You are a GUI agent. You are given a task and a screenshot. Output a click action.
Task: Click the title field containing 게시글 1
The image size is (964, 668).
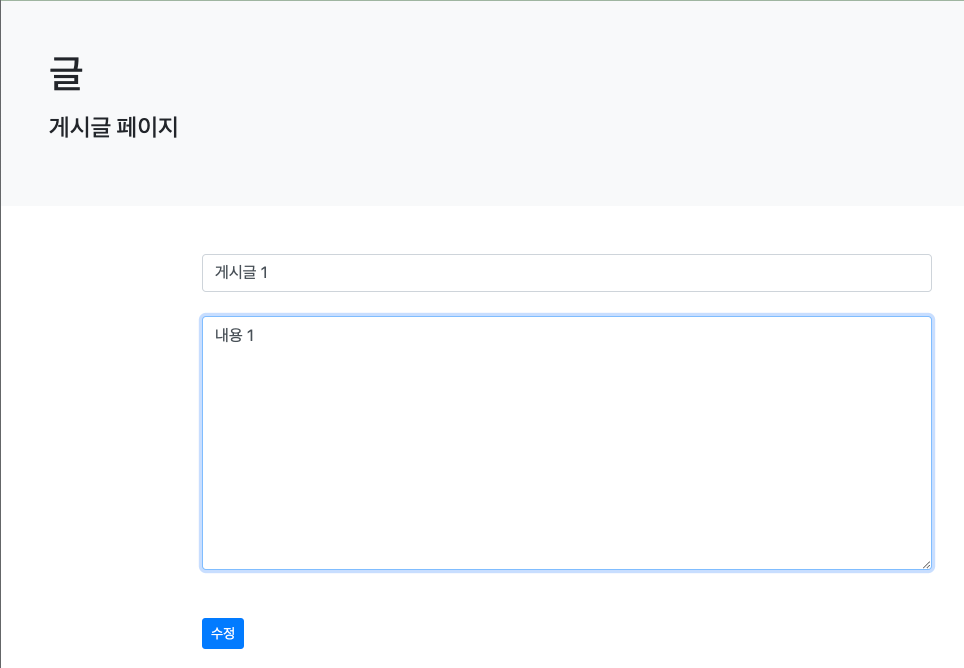click(566, 273)
